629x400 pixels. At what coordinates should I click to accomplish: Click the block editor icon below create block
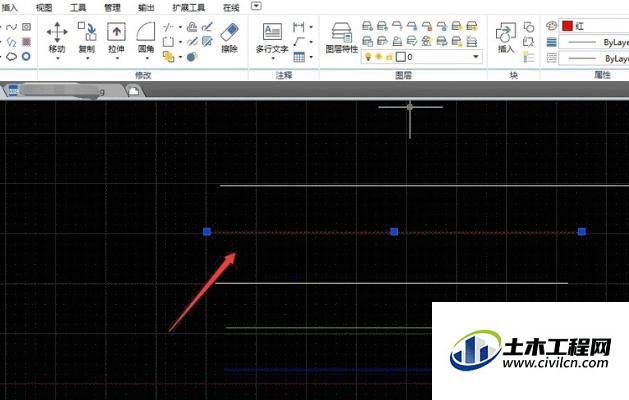[529, 42]
